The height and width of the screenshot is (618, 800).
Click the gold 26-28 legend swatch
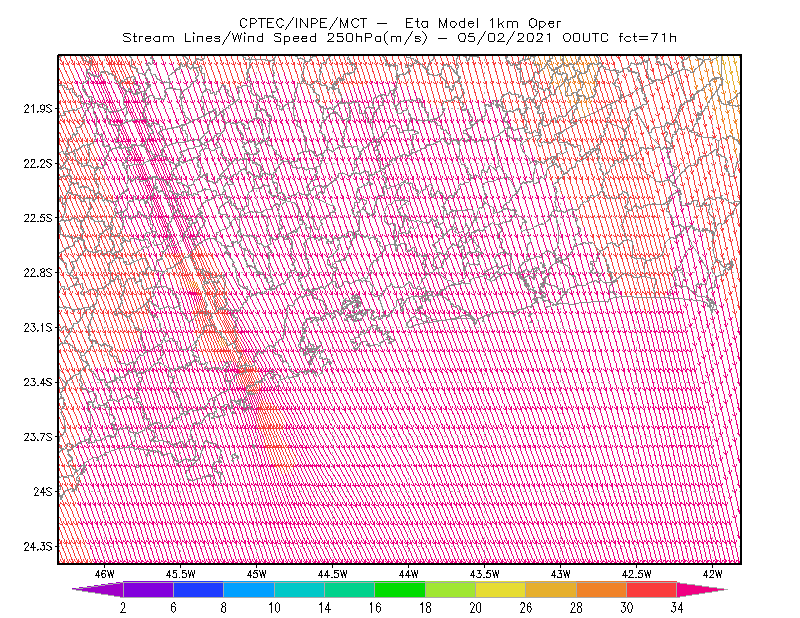(x=551, y=589)
